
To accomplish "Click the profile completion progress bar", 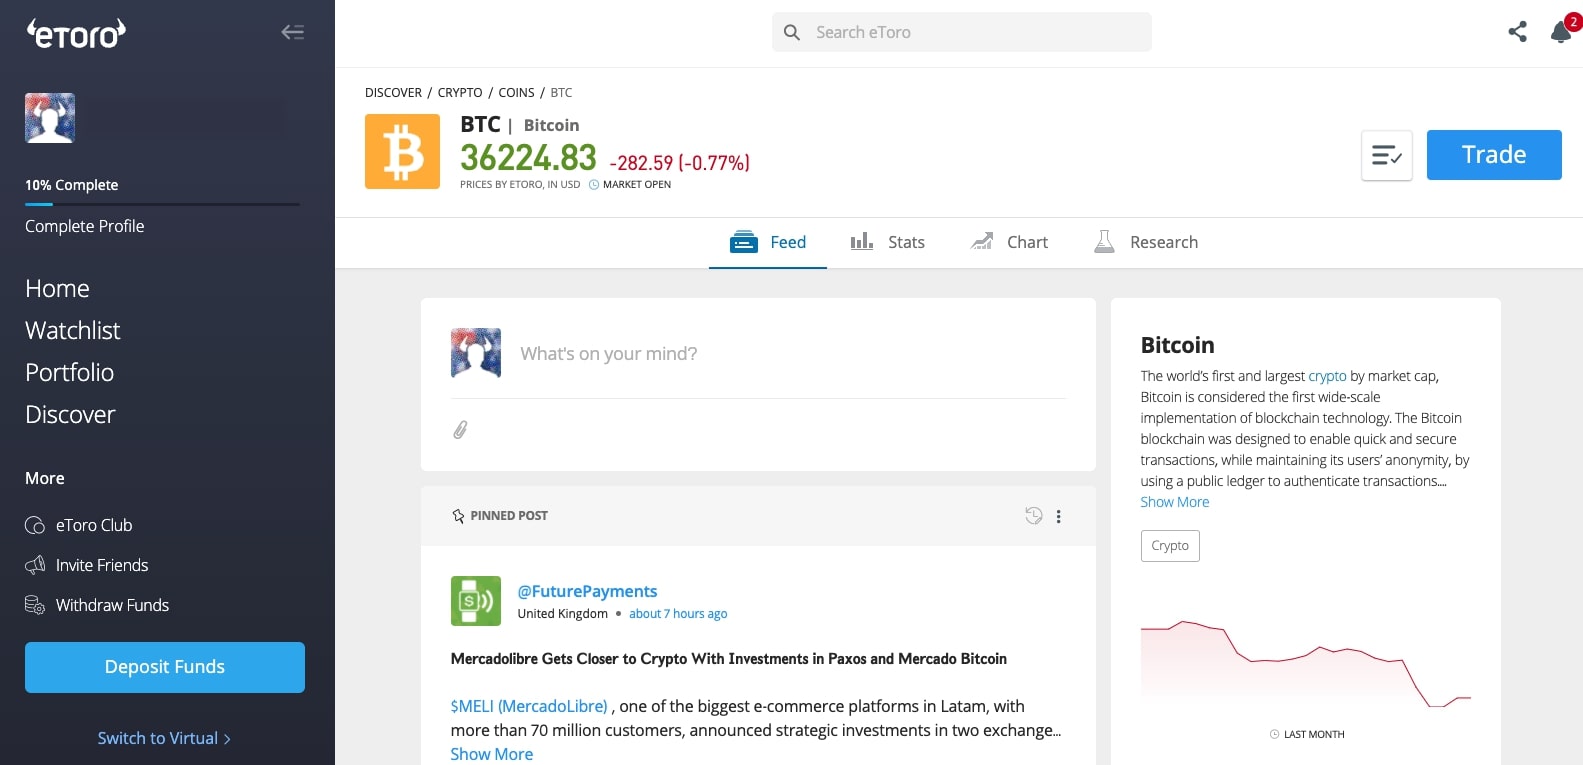I will click(162, 204).
